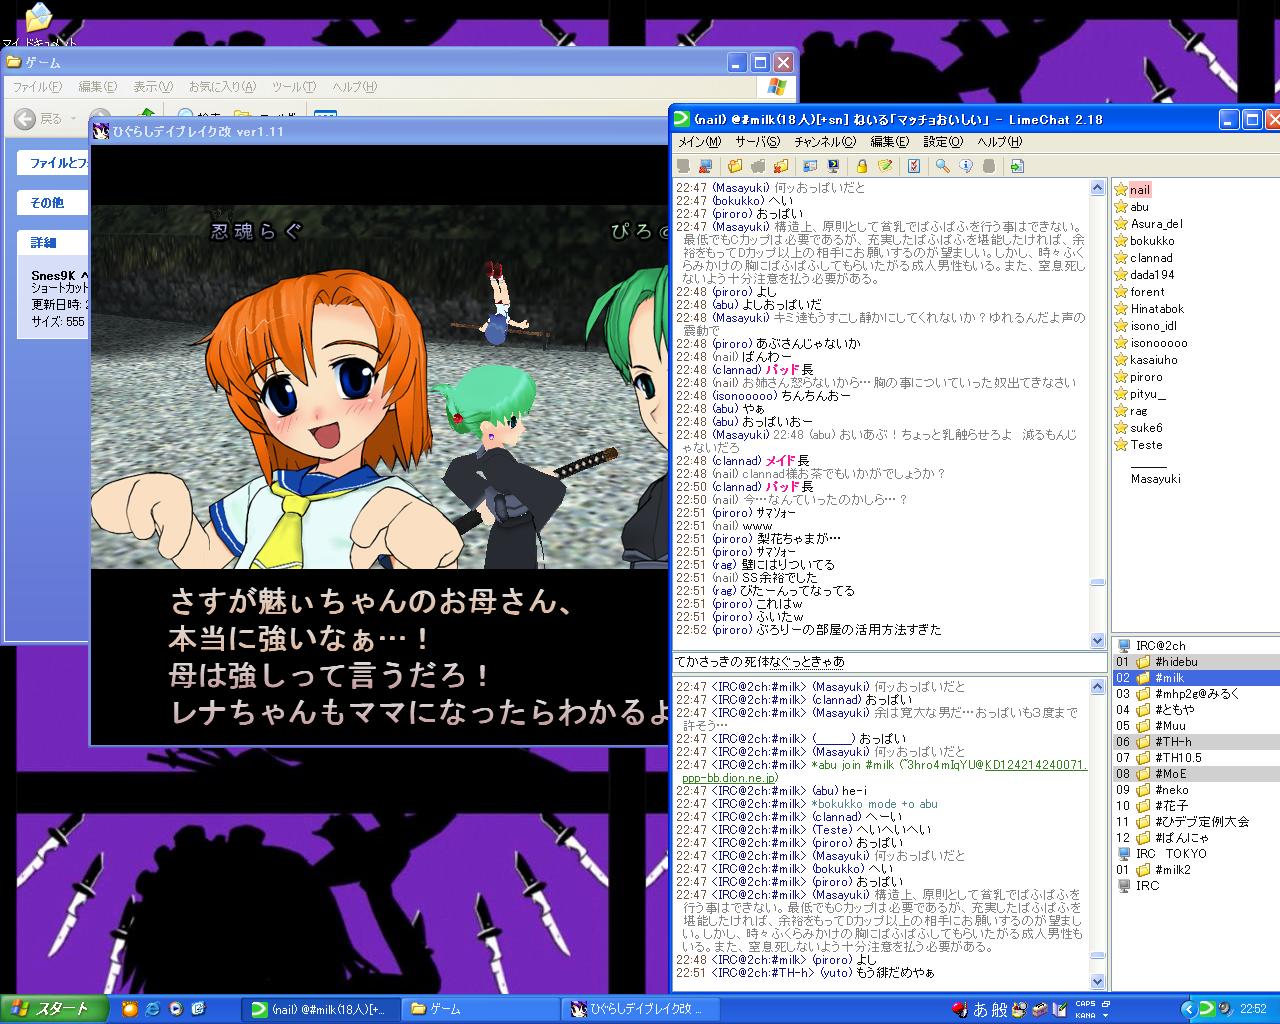
Task: Select user Hinatabok in member list
Action: [1157, 309]
